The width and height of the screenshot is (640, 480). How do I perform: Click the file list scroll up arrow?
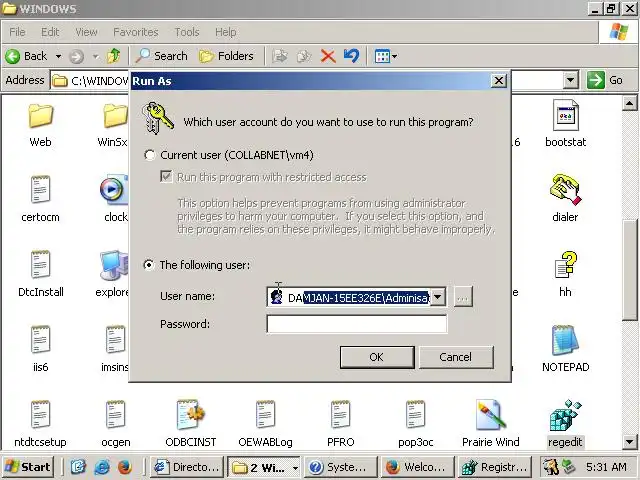(x=629, y=104)
